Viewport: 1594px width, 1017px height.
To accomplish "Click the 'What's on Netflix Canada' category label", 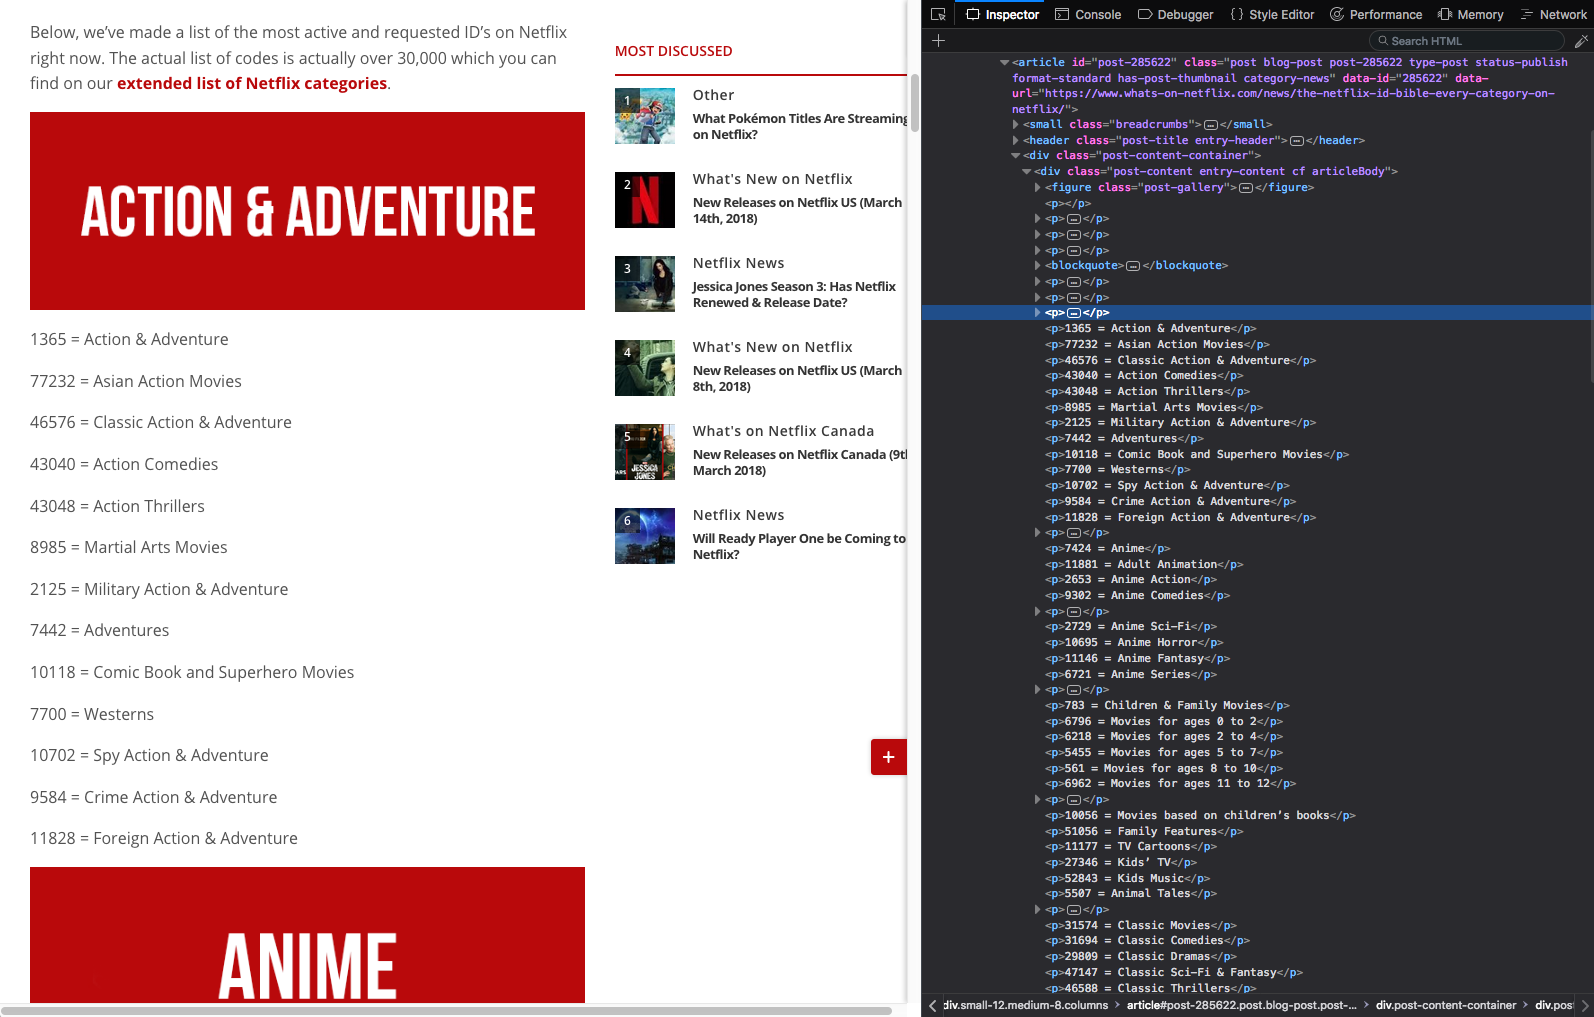I will pyautogui.click(x=783, y=431).
